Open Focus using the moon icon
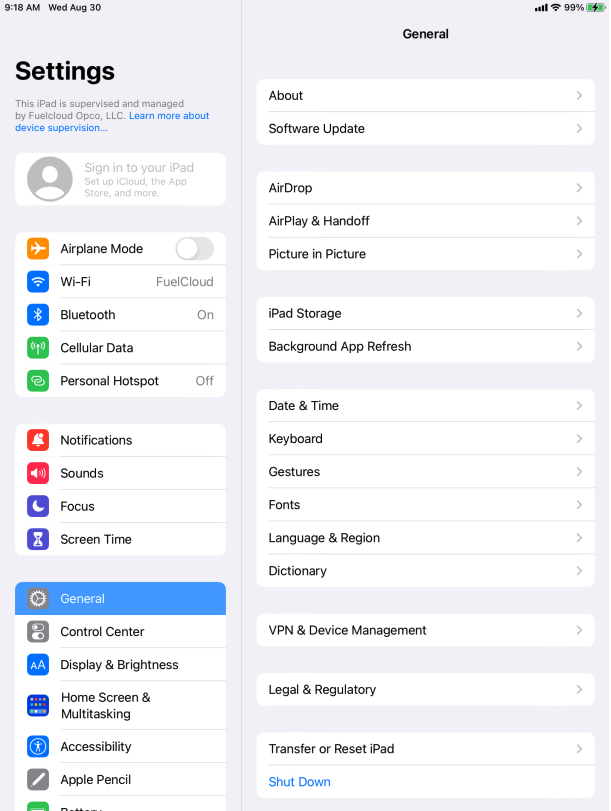This screenshot has width=611, height=811. pyautogui.click(x=38, y=506)
